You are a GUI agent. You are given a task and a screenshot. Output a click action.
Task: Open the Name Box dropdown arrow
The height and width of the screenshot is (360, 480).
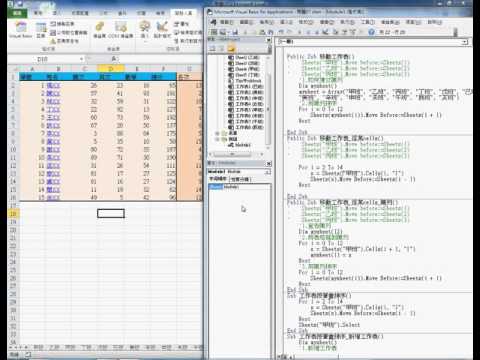81,59
